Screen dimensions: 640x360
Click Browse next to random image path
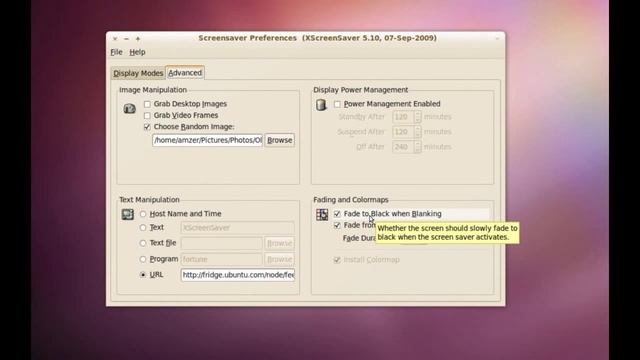(x=280, y=140)
